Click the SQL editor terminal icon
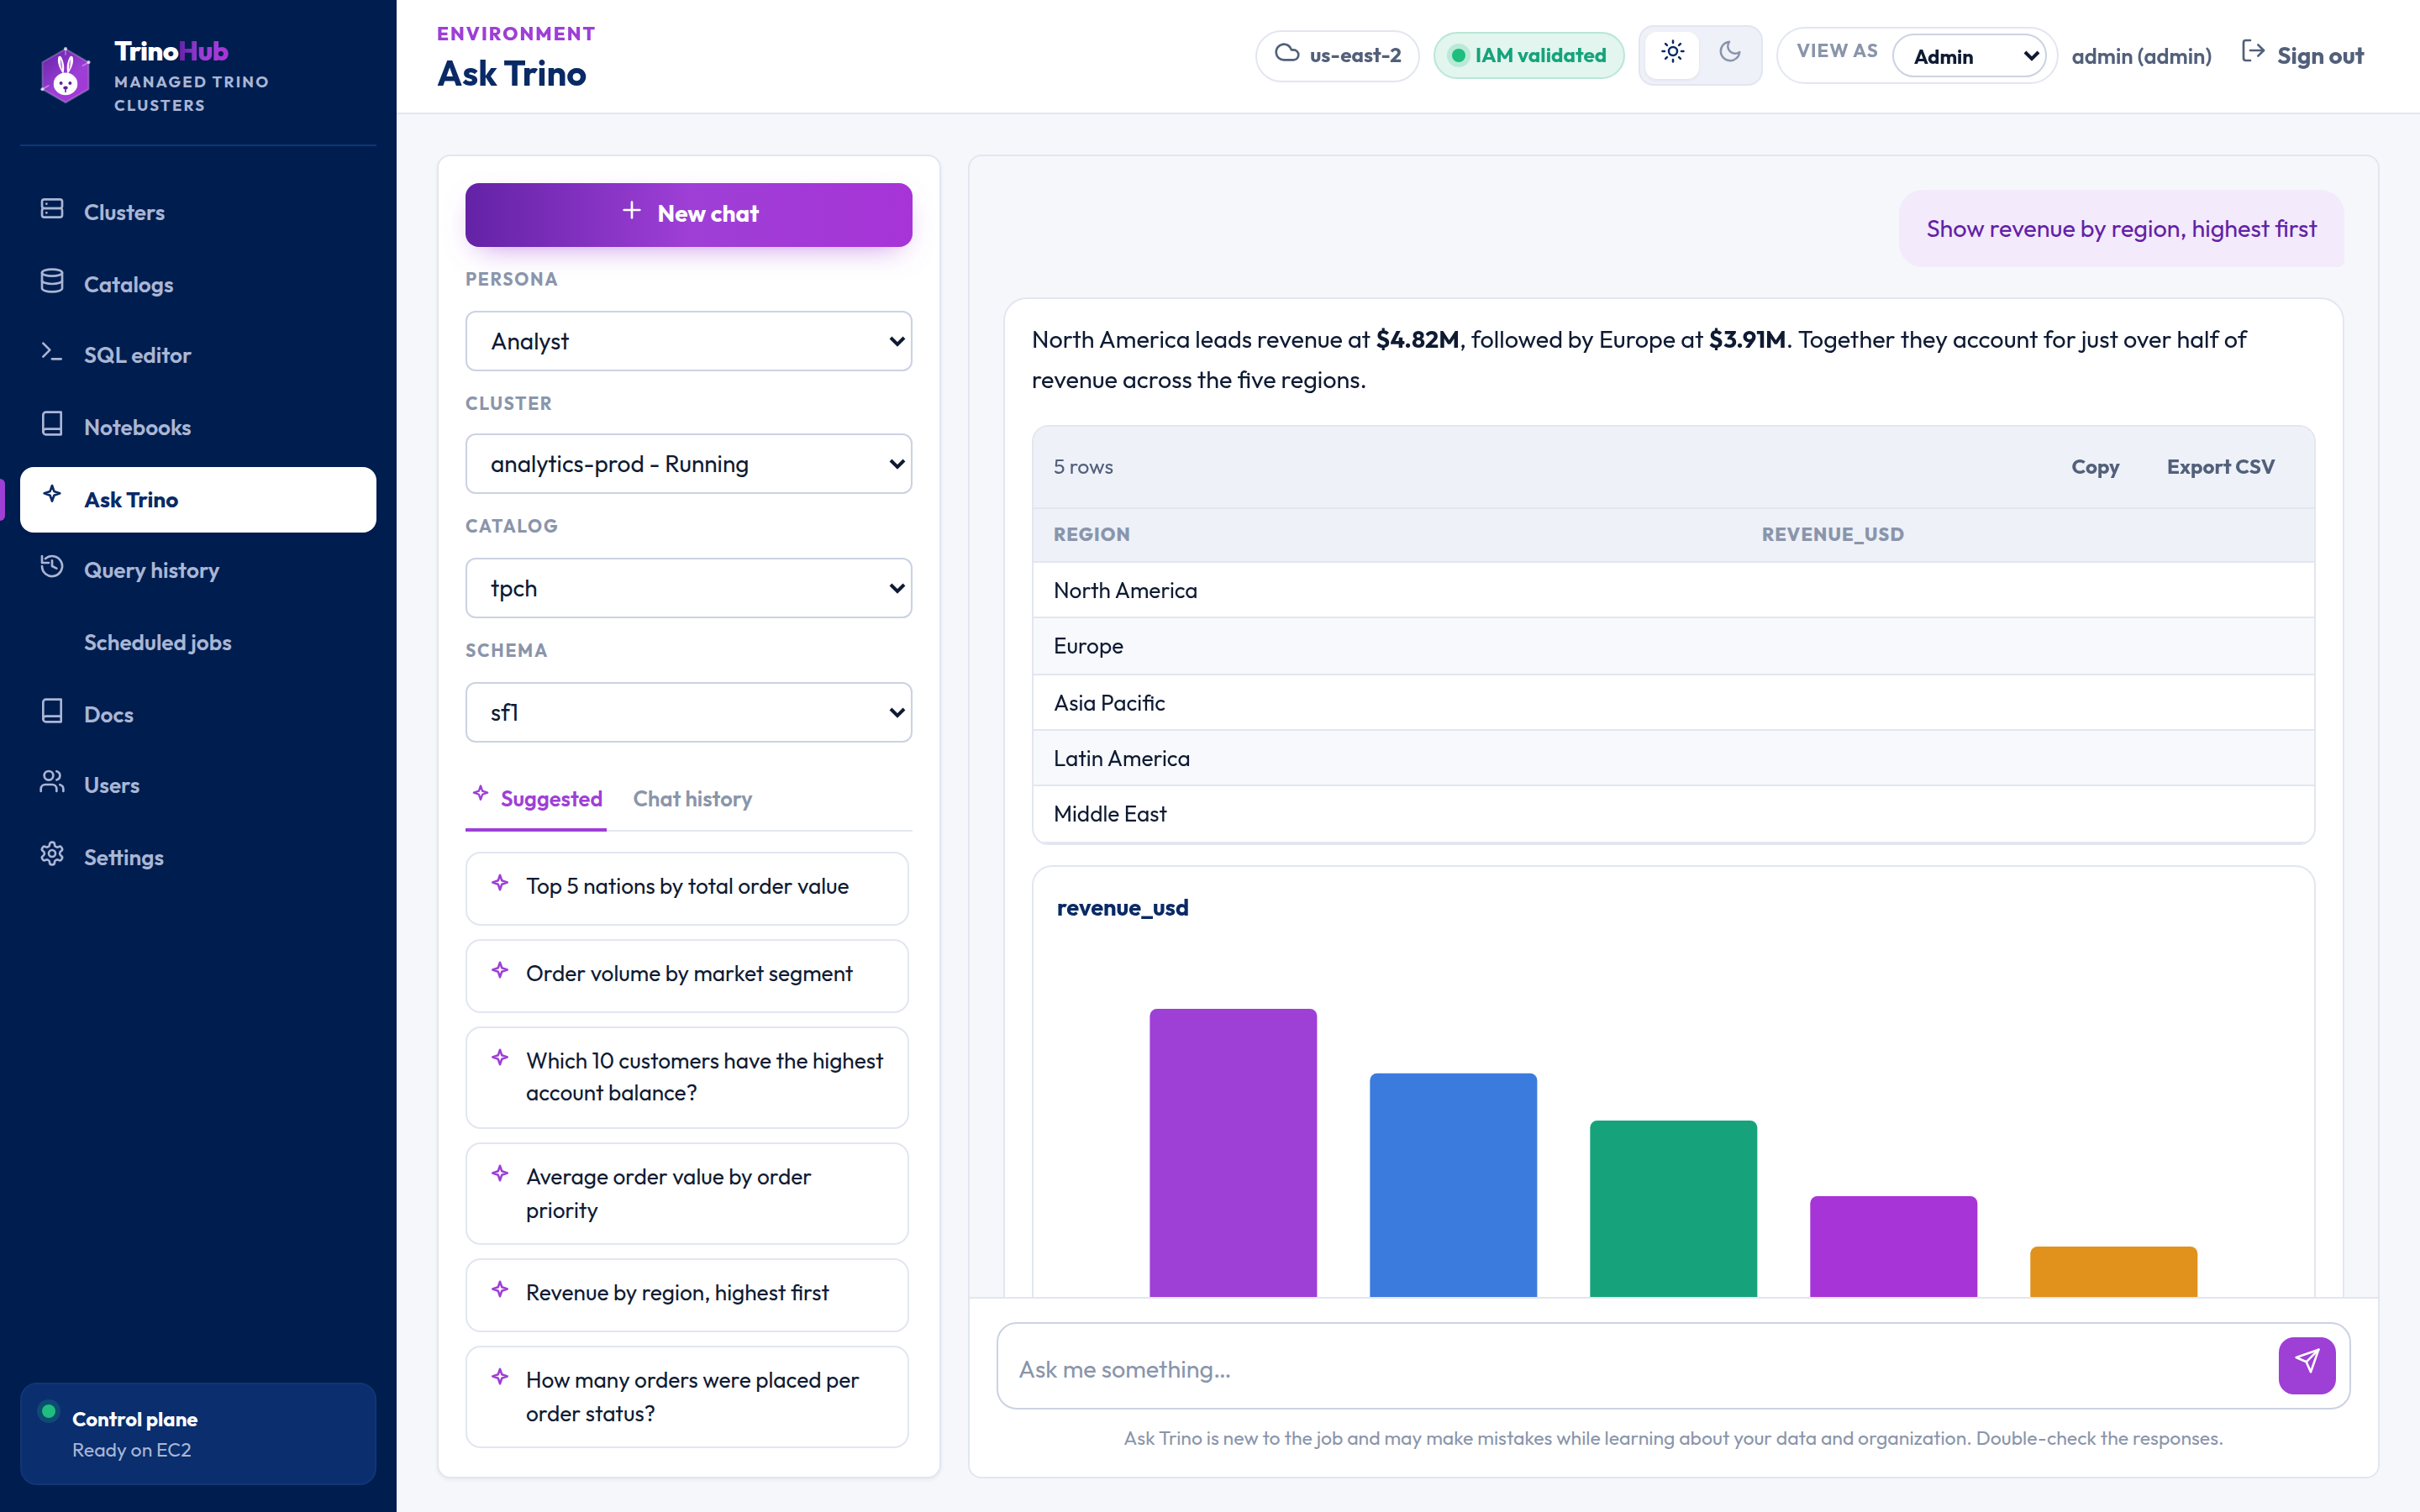The height and width of the screenshot is (1512, 2420). pos(52,353)
